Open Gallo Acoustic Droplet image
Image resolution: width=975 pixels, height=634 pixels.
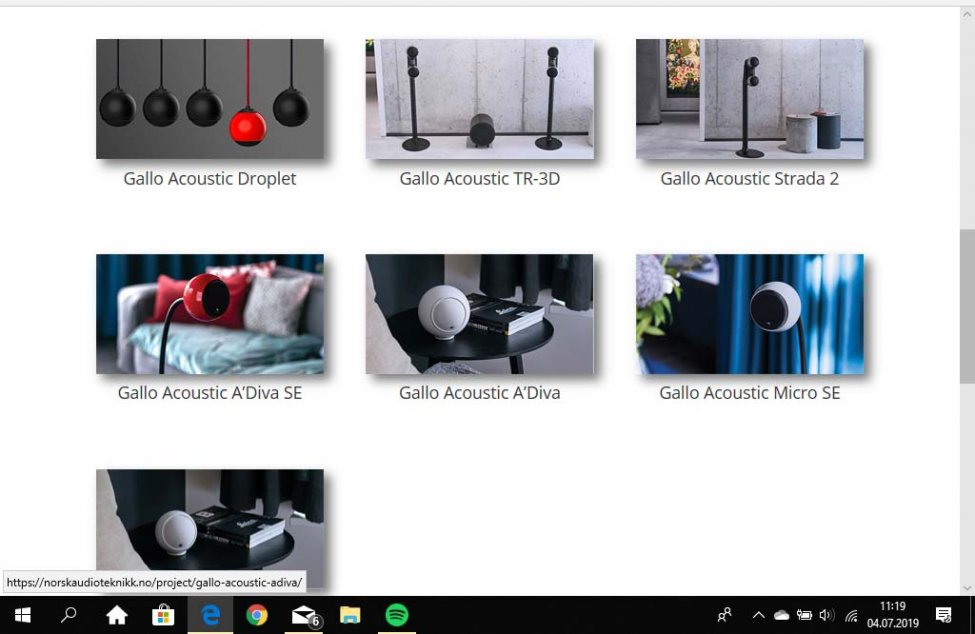point(210,99)
